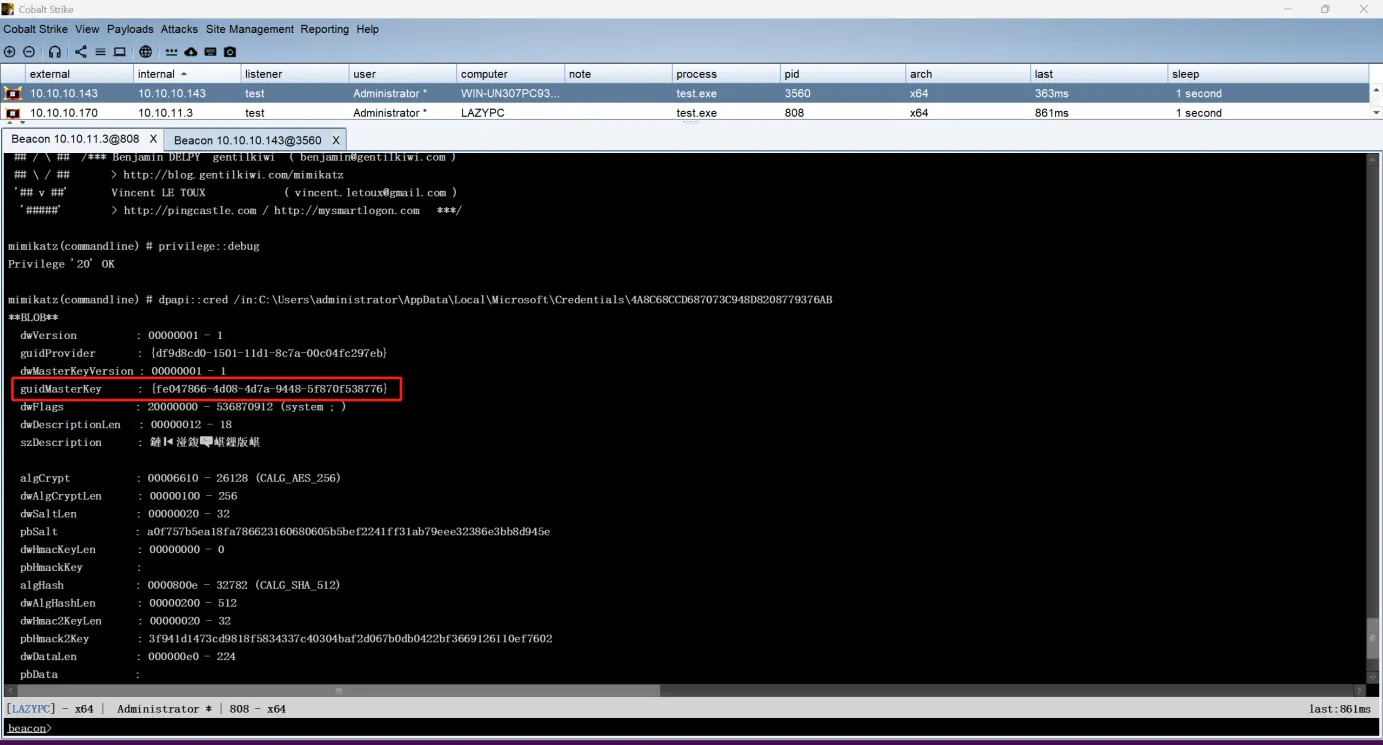Viewport: 1383px width, 745px height.
Task: Click the disconnect (minus circle) toolbar icon
Action: click(x=29, y=52)
